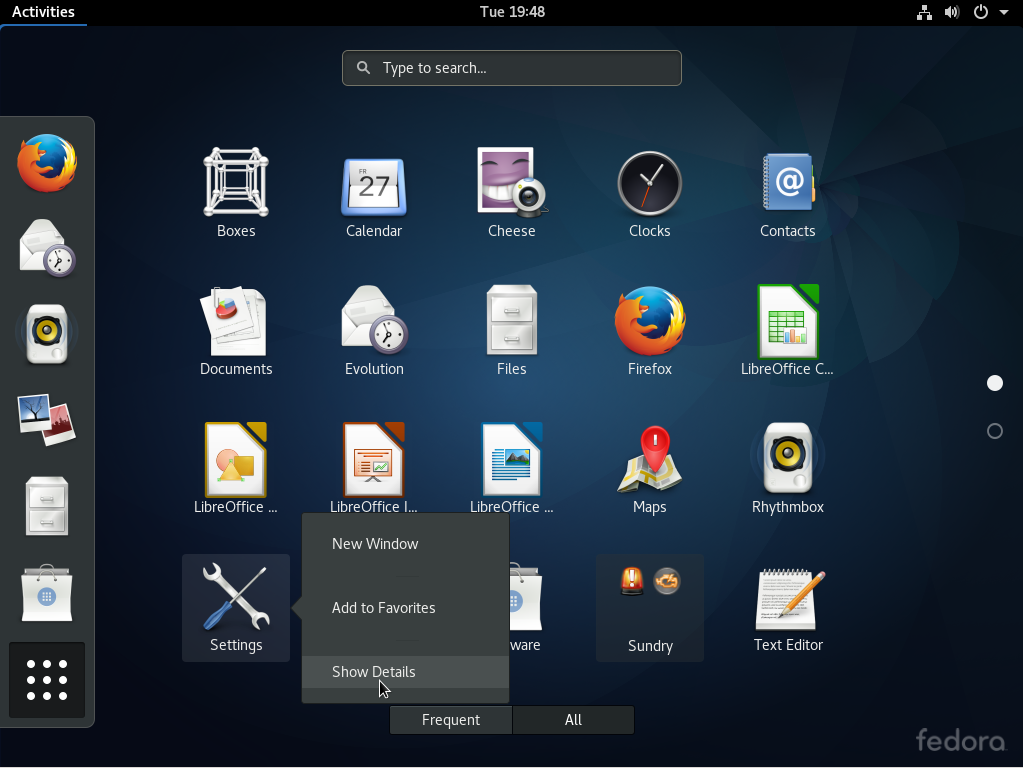1023x768 pixels.
Task: Open Software from the dock
Action: pyautogui.click(x=47, y=593)
